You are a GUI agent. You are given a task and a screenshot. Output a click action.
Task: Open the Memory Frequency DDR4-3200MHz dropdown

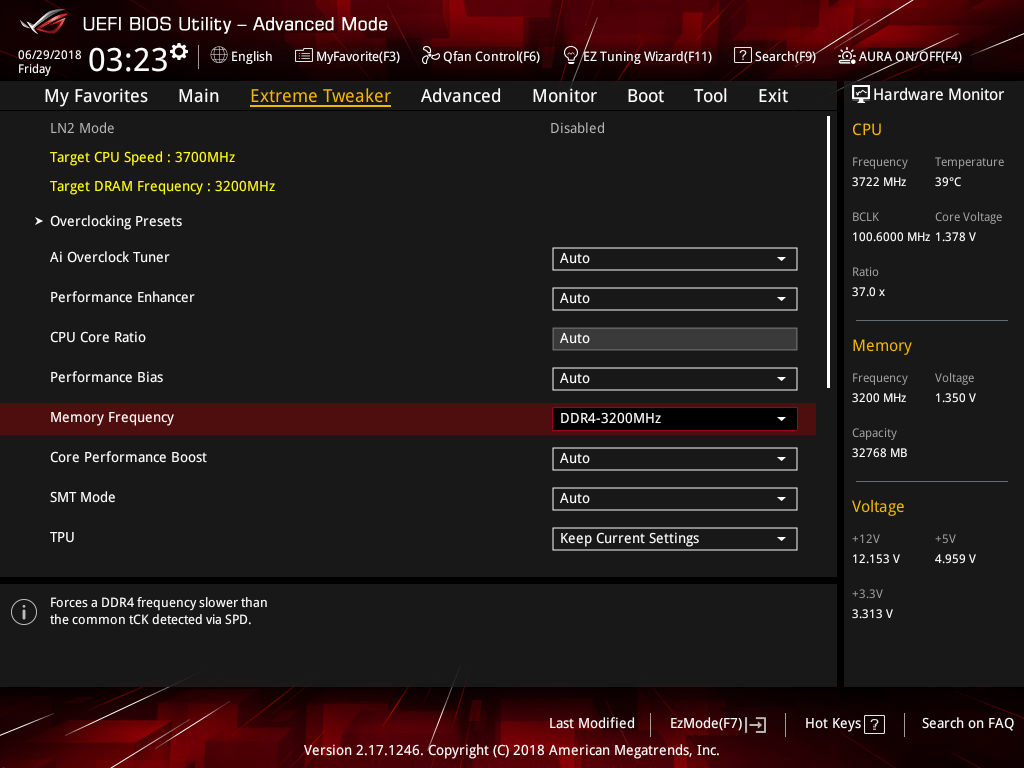coord(675,419)
